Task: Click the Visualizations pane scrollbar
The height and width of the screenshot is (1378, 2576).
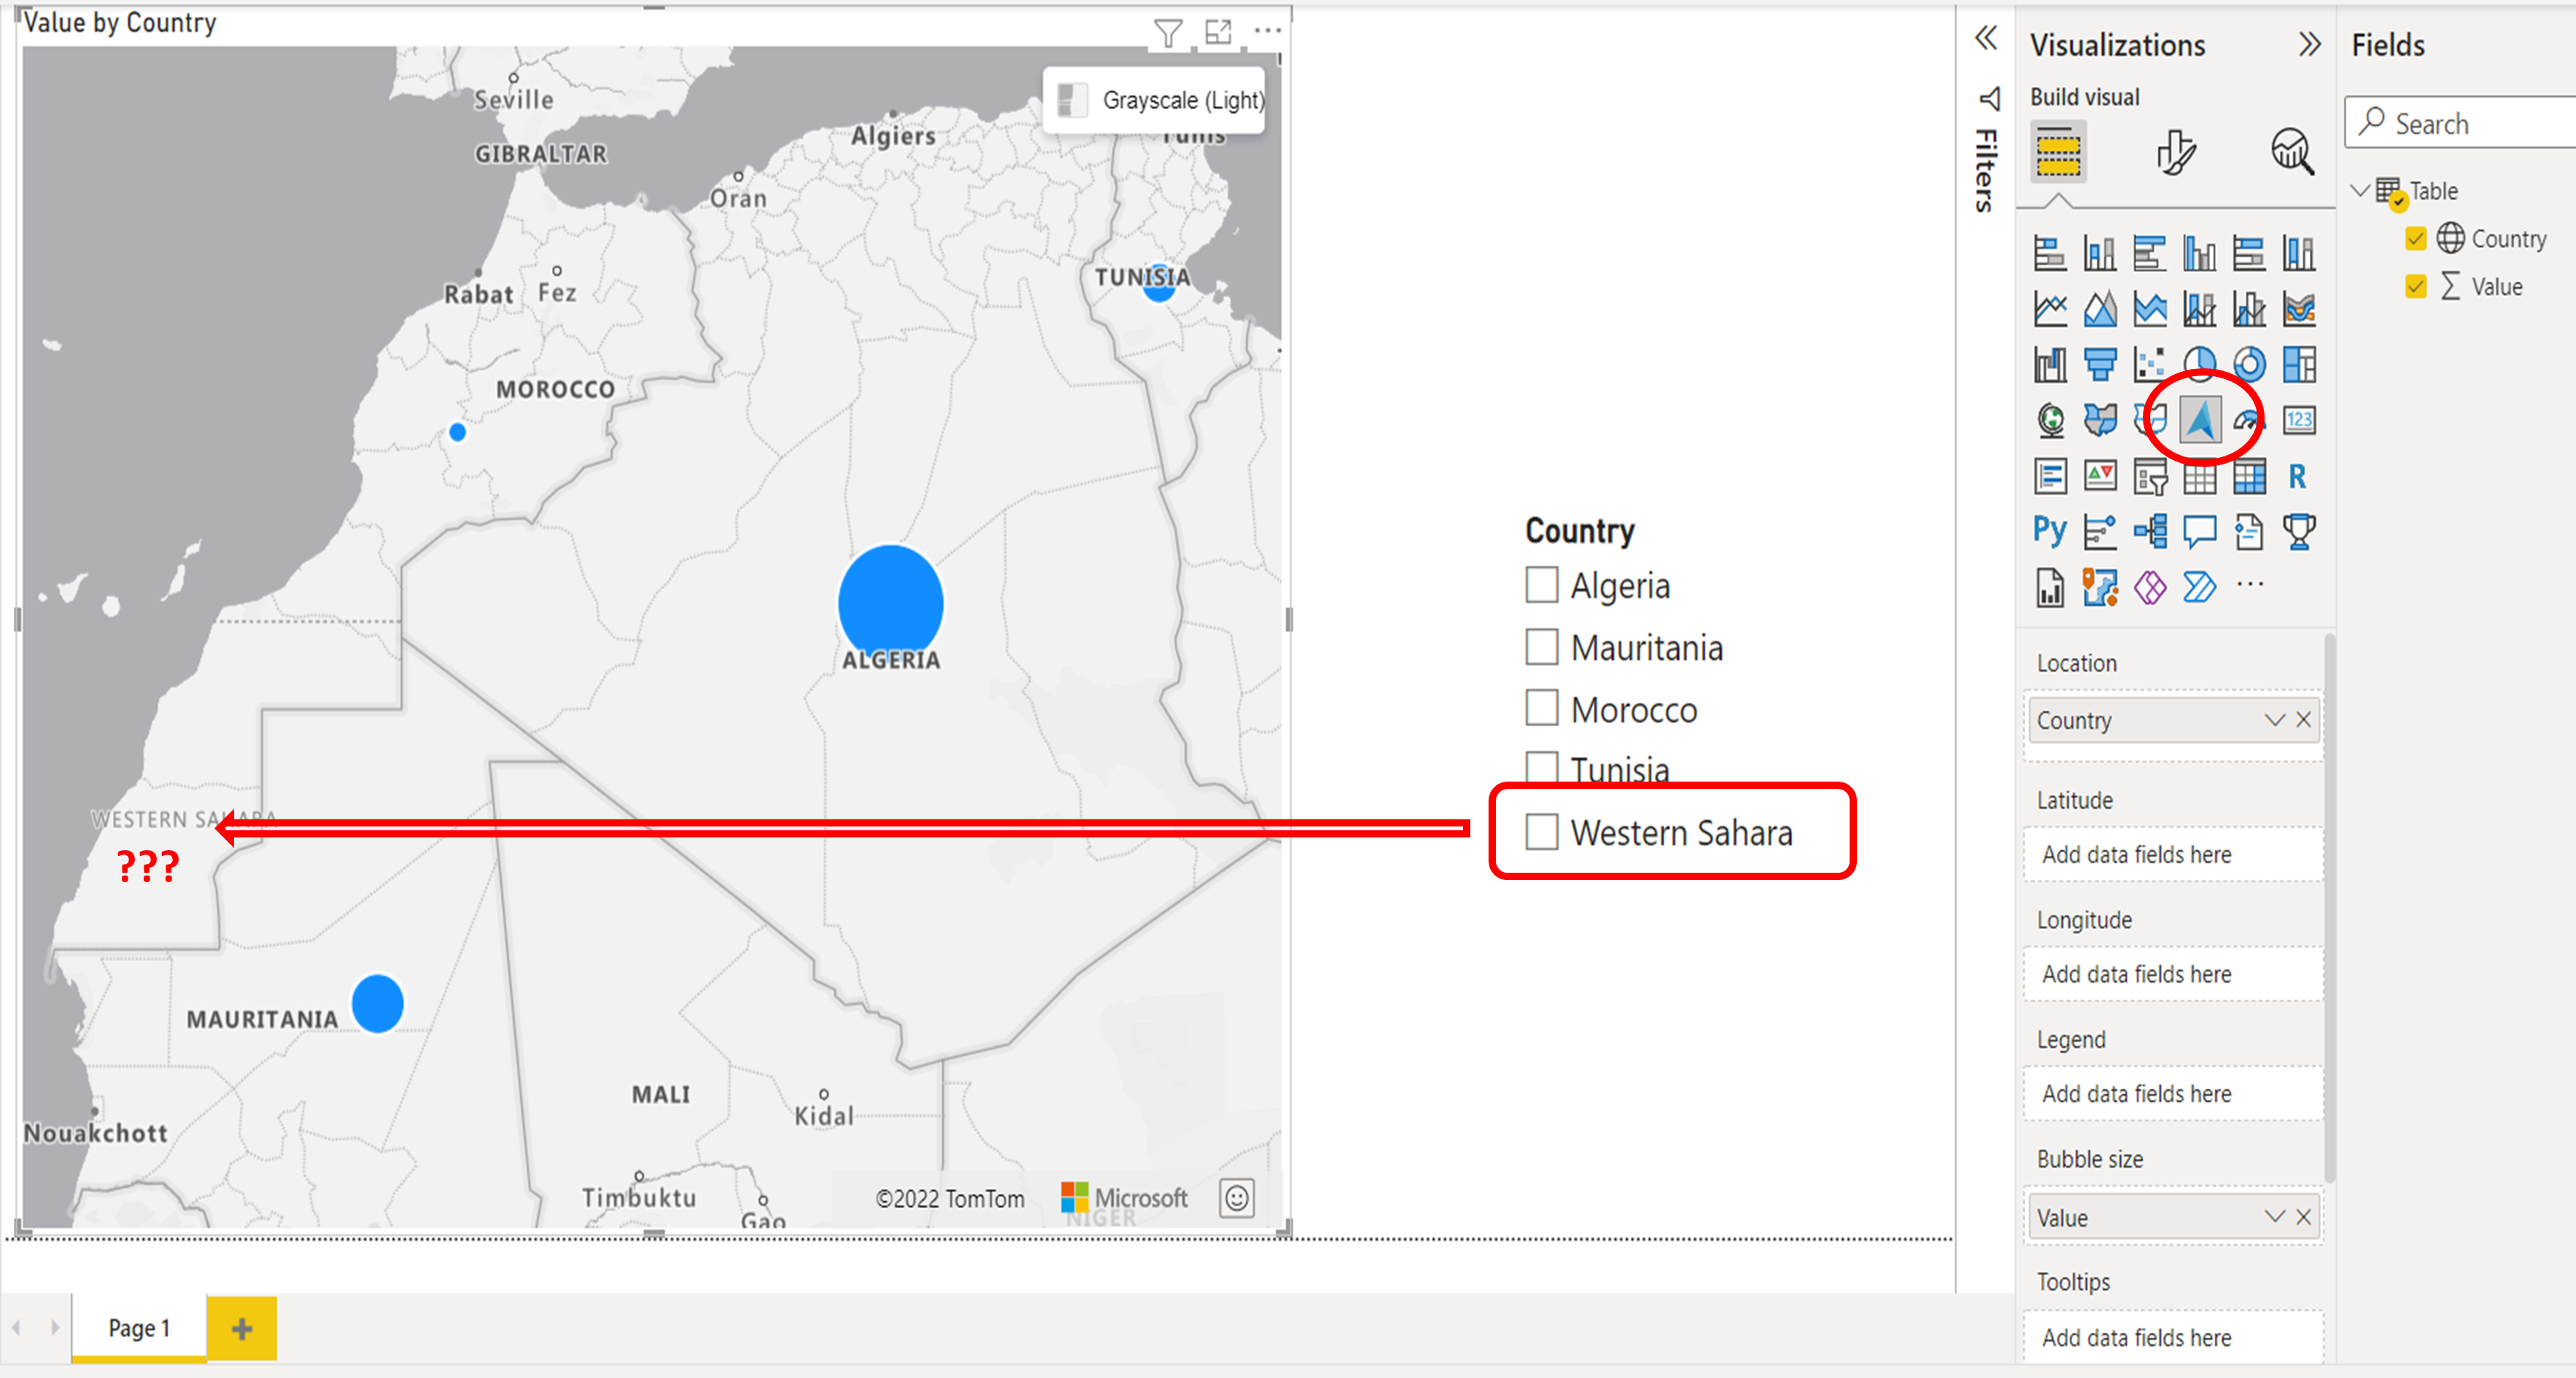Action: 2330,907
